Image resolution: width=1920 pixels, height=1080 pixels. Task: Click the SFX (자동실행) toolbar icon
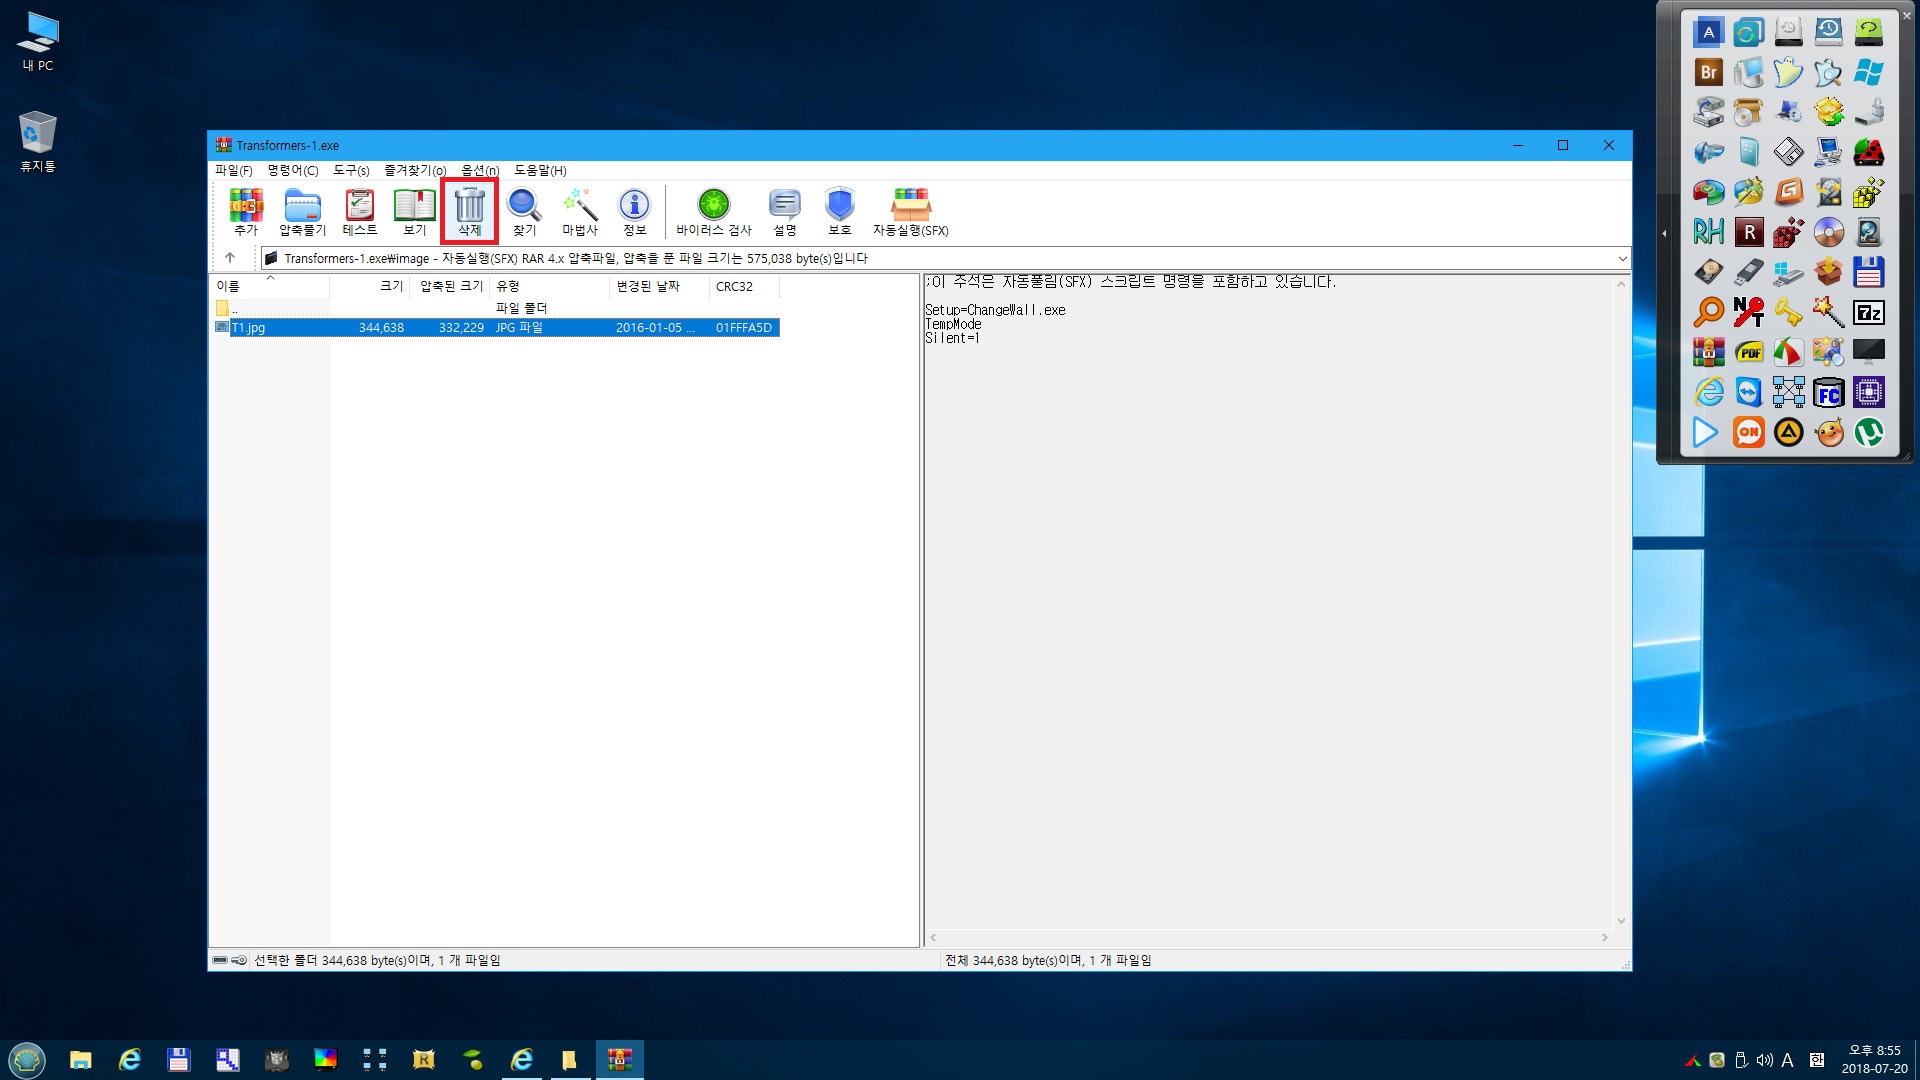910,212
